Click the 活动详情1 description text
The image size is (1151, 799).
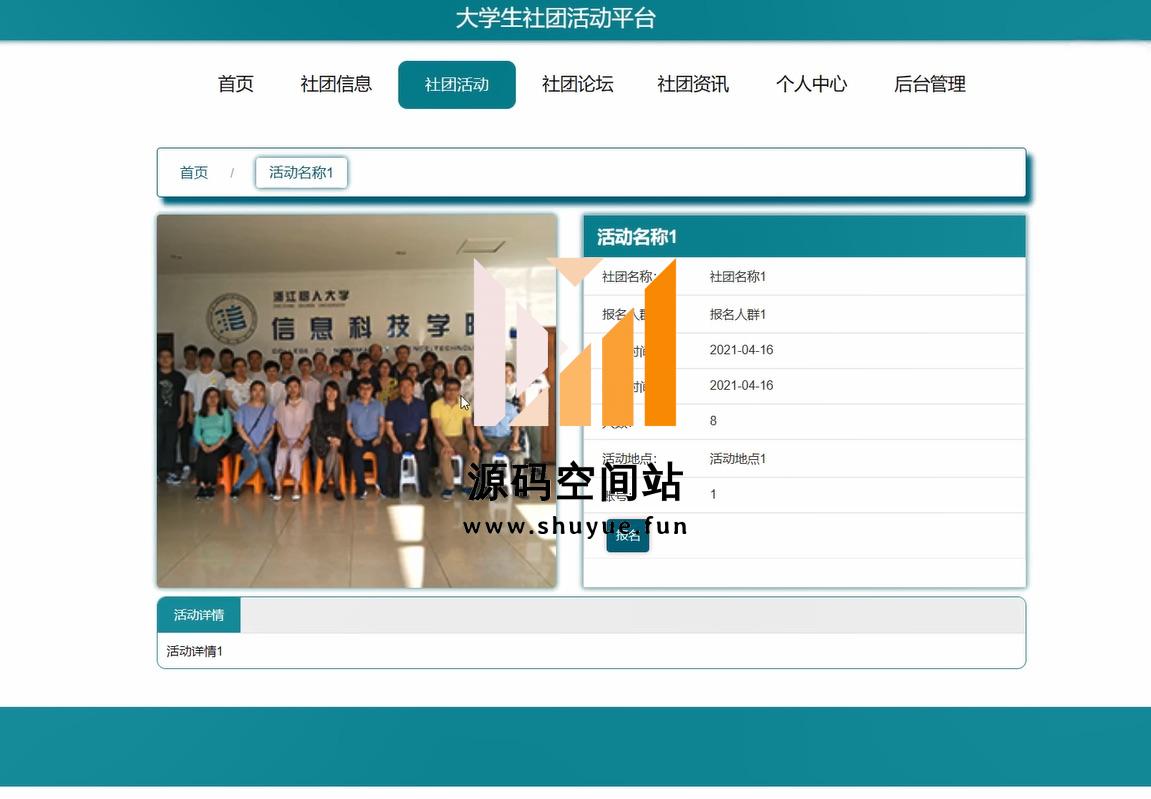pyautogui.click(x=194, y=652)
